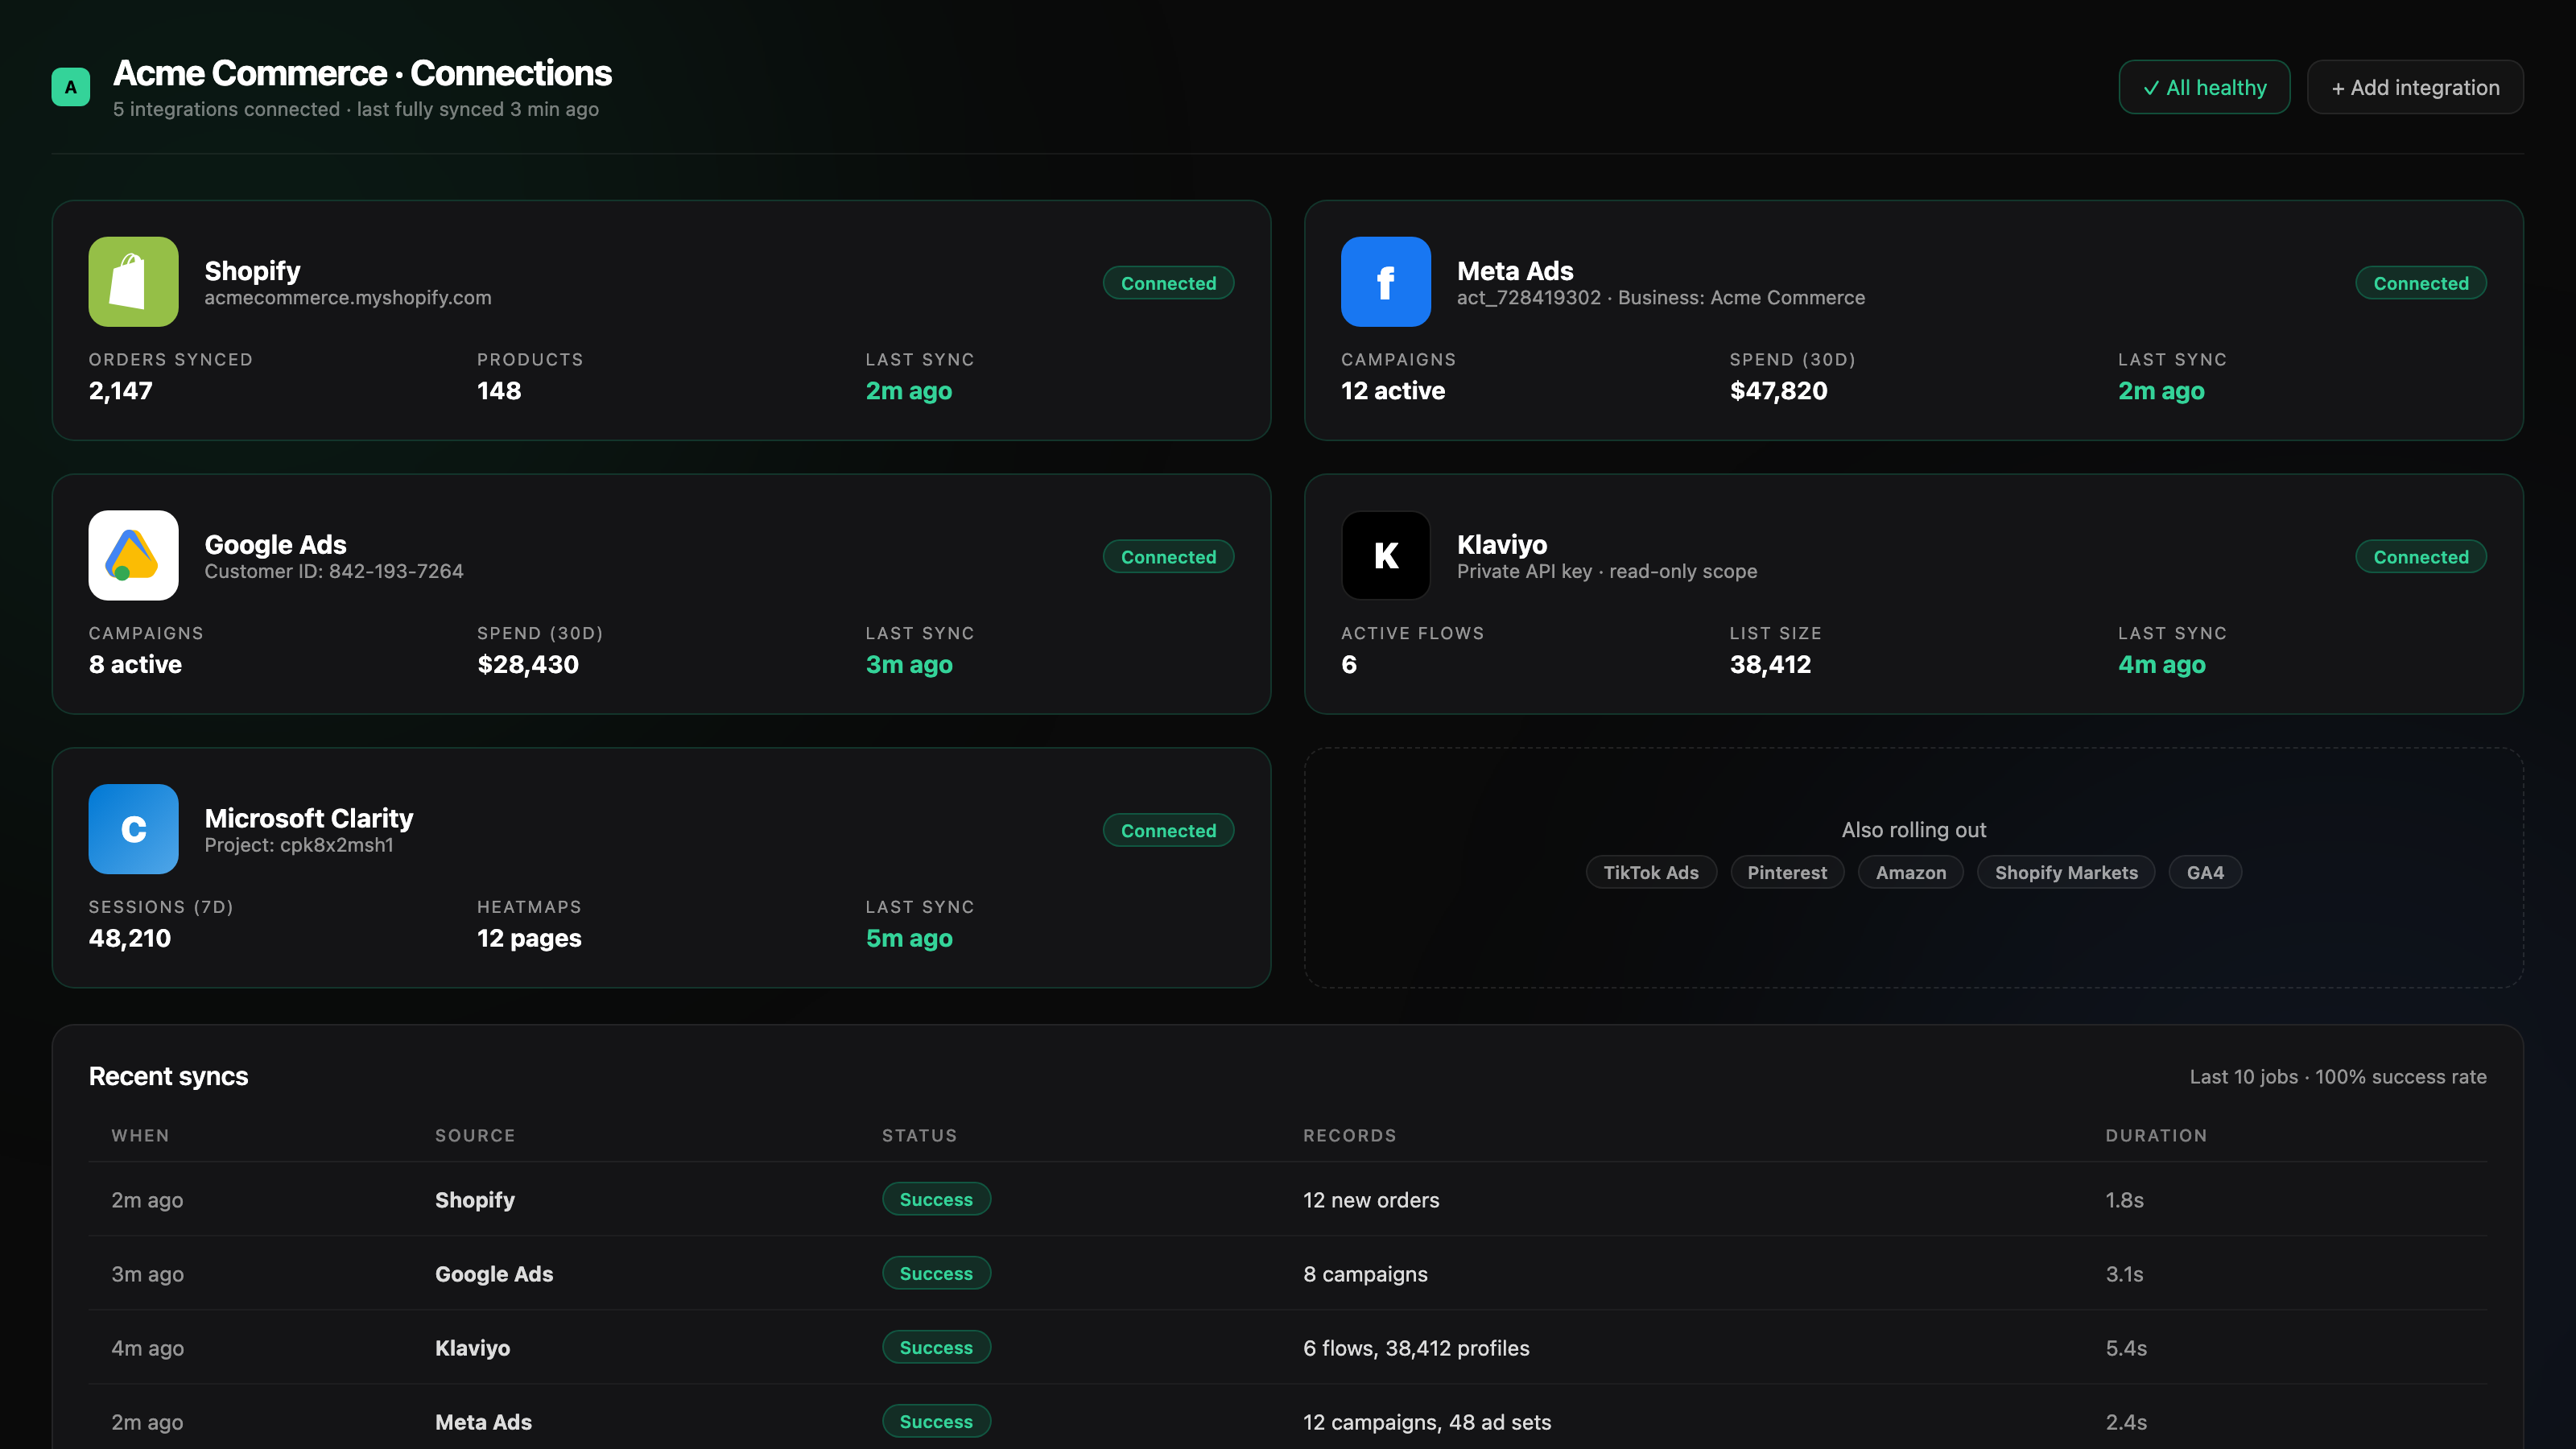Click the STATUS column header

pyautogui.click(x=919, y=1136)
